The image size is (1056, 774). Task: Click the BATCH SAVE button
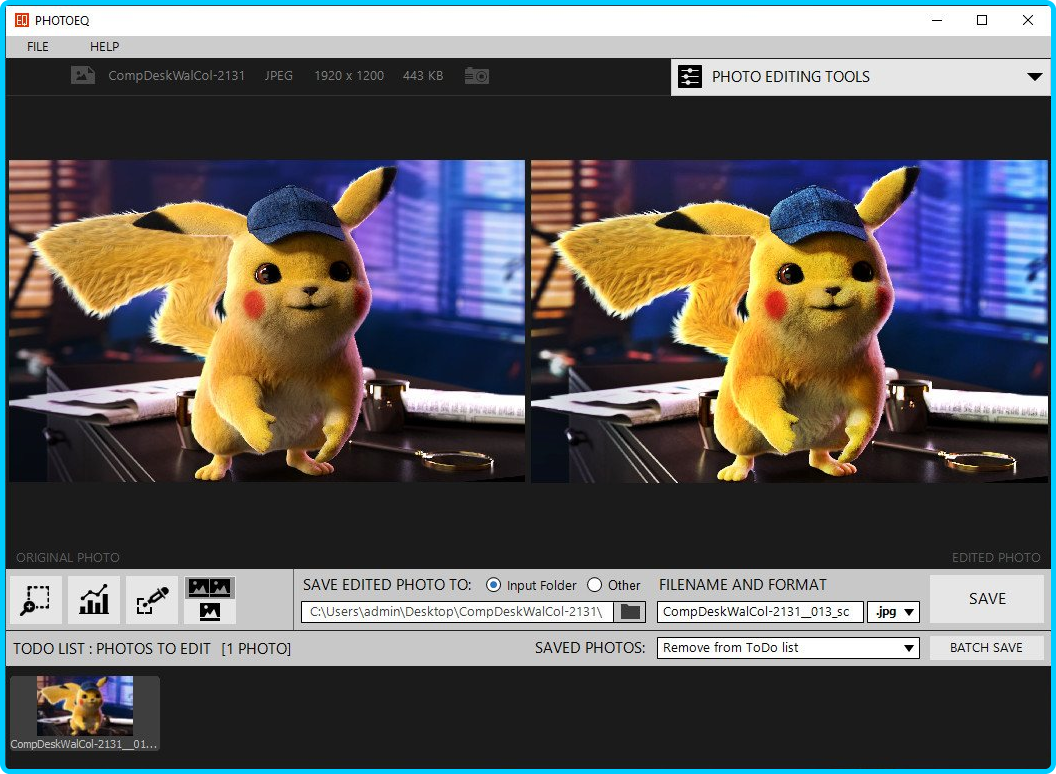click(987, 648)
